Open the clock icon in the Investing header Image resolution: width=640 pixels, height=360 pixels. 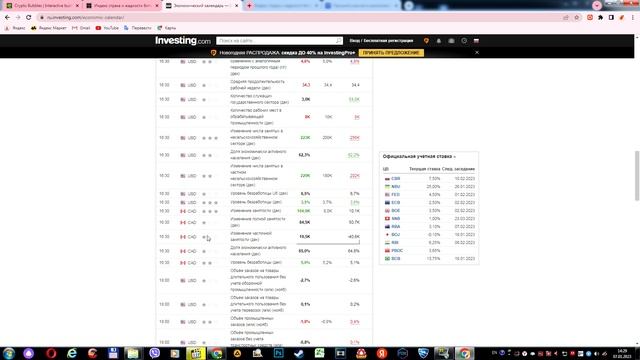click(464, 41)
